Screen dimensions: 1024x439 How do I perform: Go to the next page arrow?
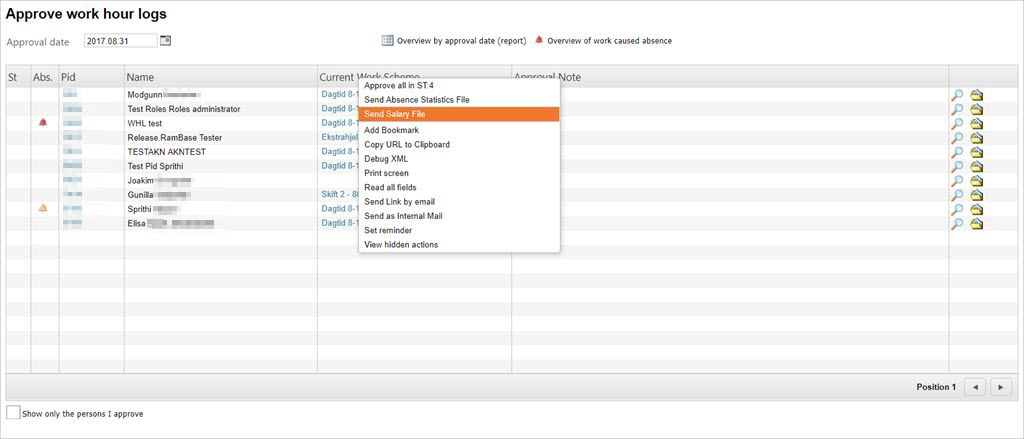(x=1000, y=387)
